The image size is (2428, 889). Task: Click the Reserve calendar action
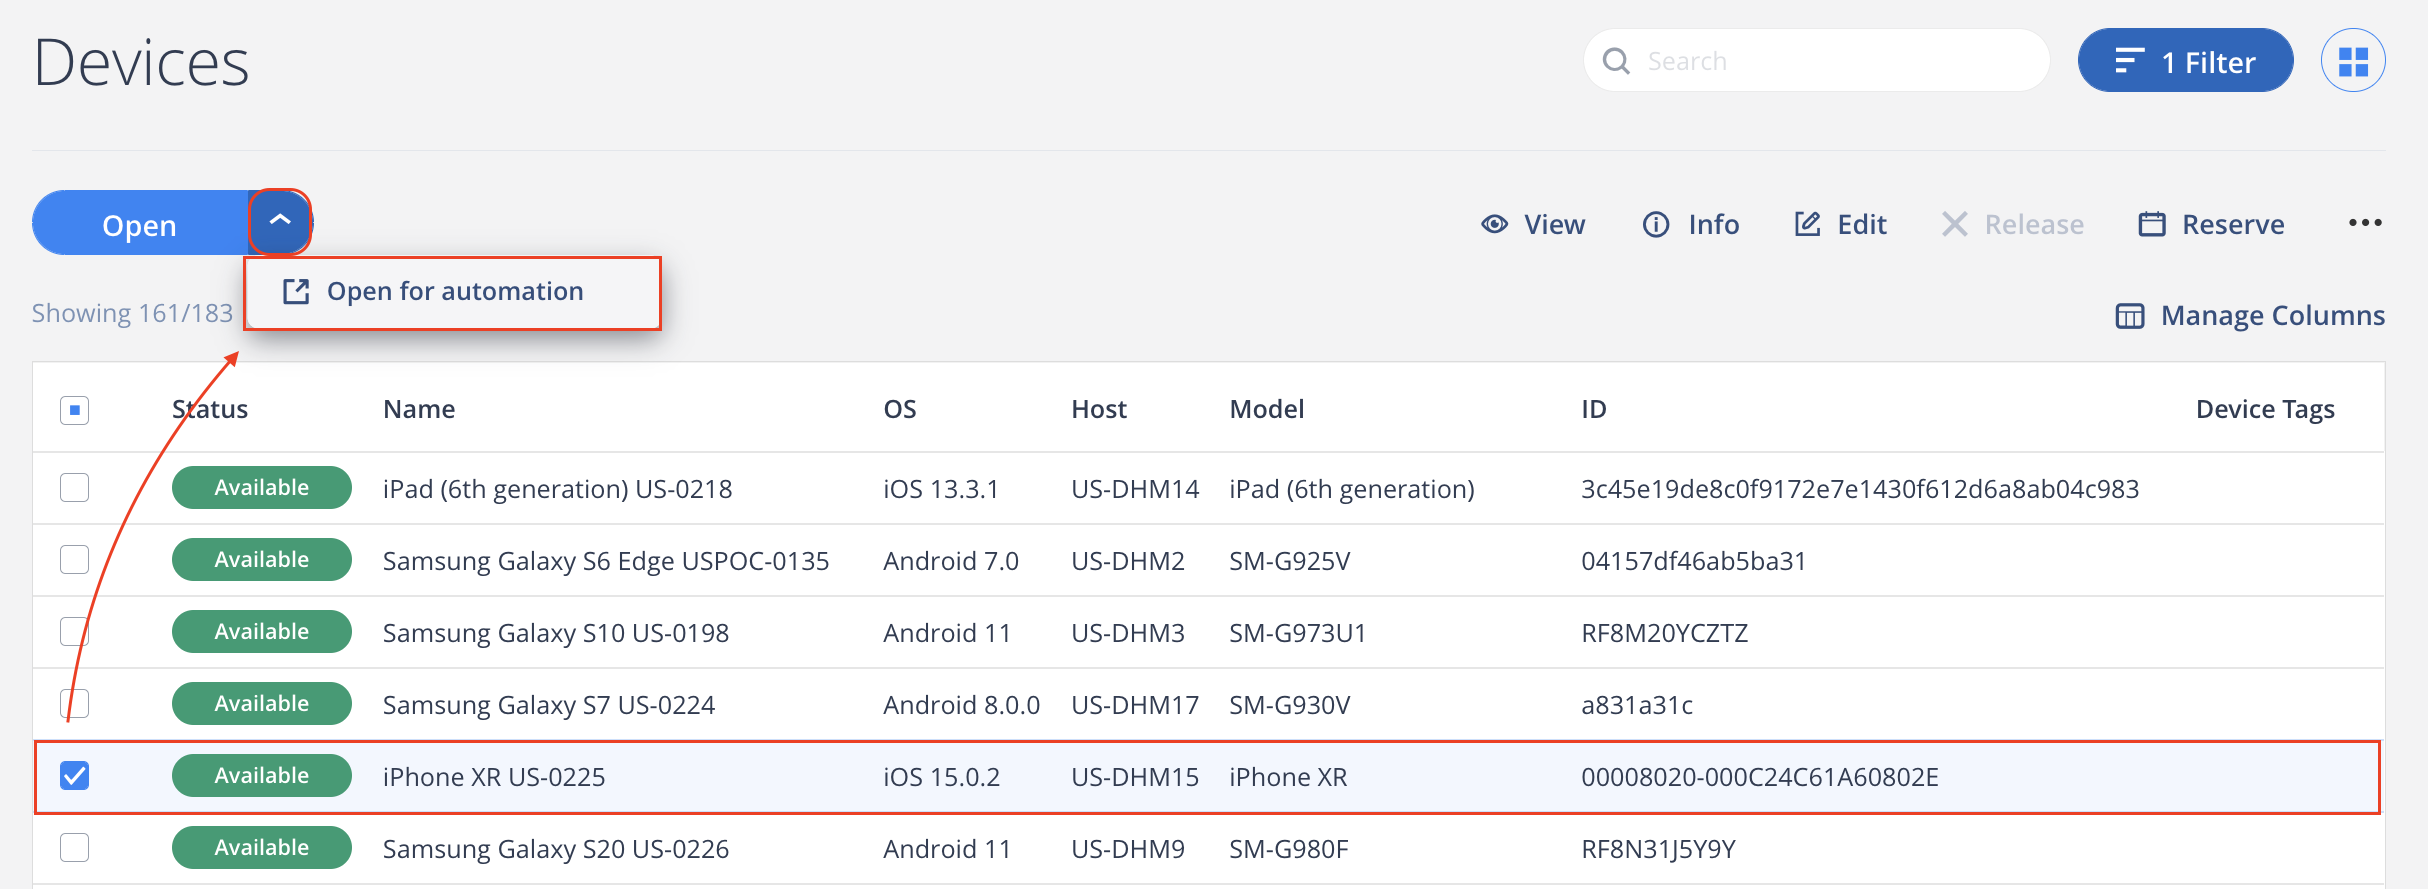click(x=2211, y=224)
